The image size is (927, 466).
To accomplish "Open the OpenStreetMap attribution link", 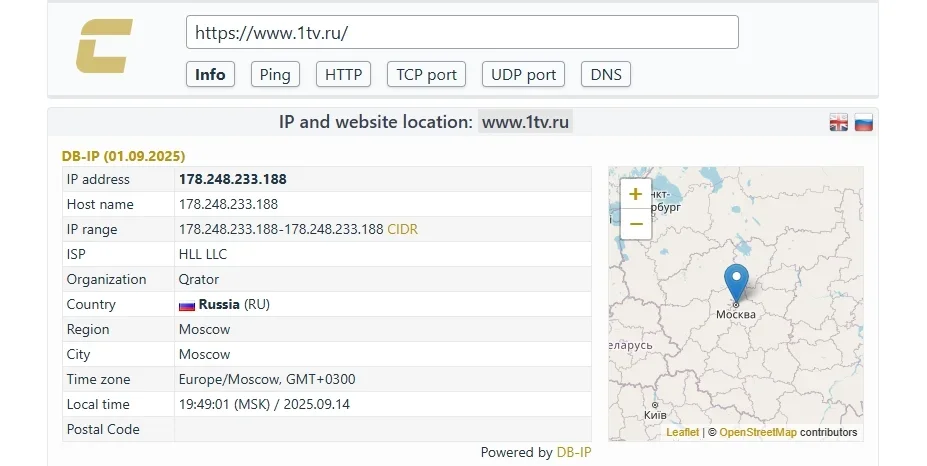I will pos(758,432).
